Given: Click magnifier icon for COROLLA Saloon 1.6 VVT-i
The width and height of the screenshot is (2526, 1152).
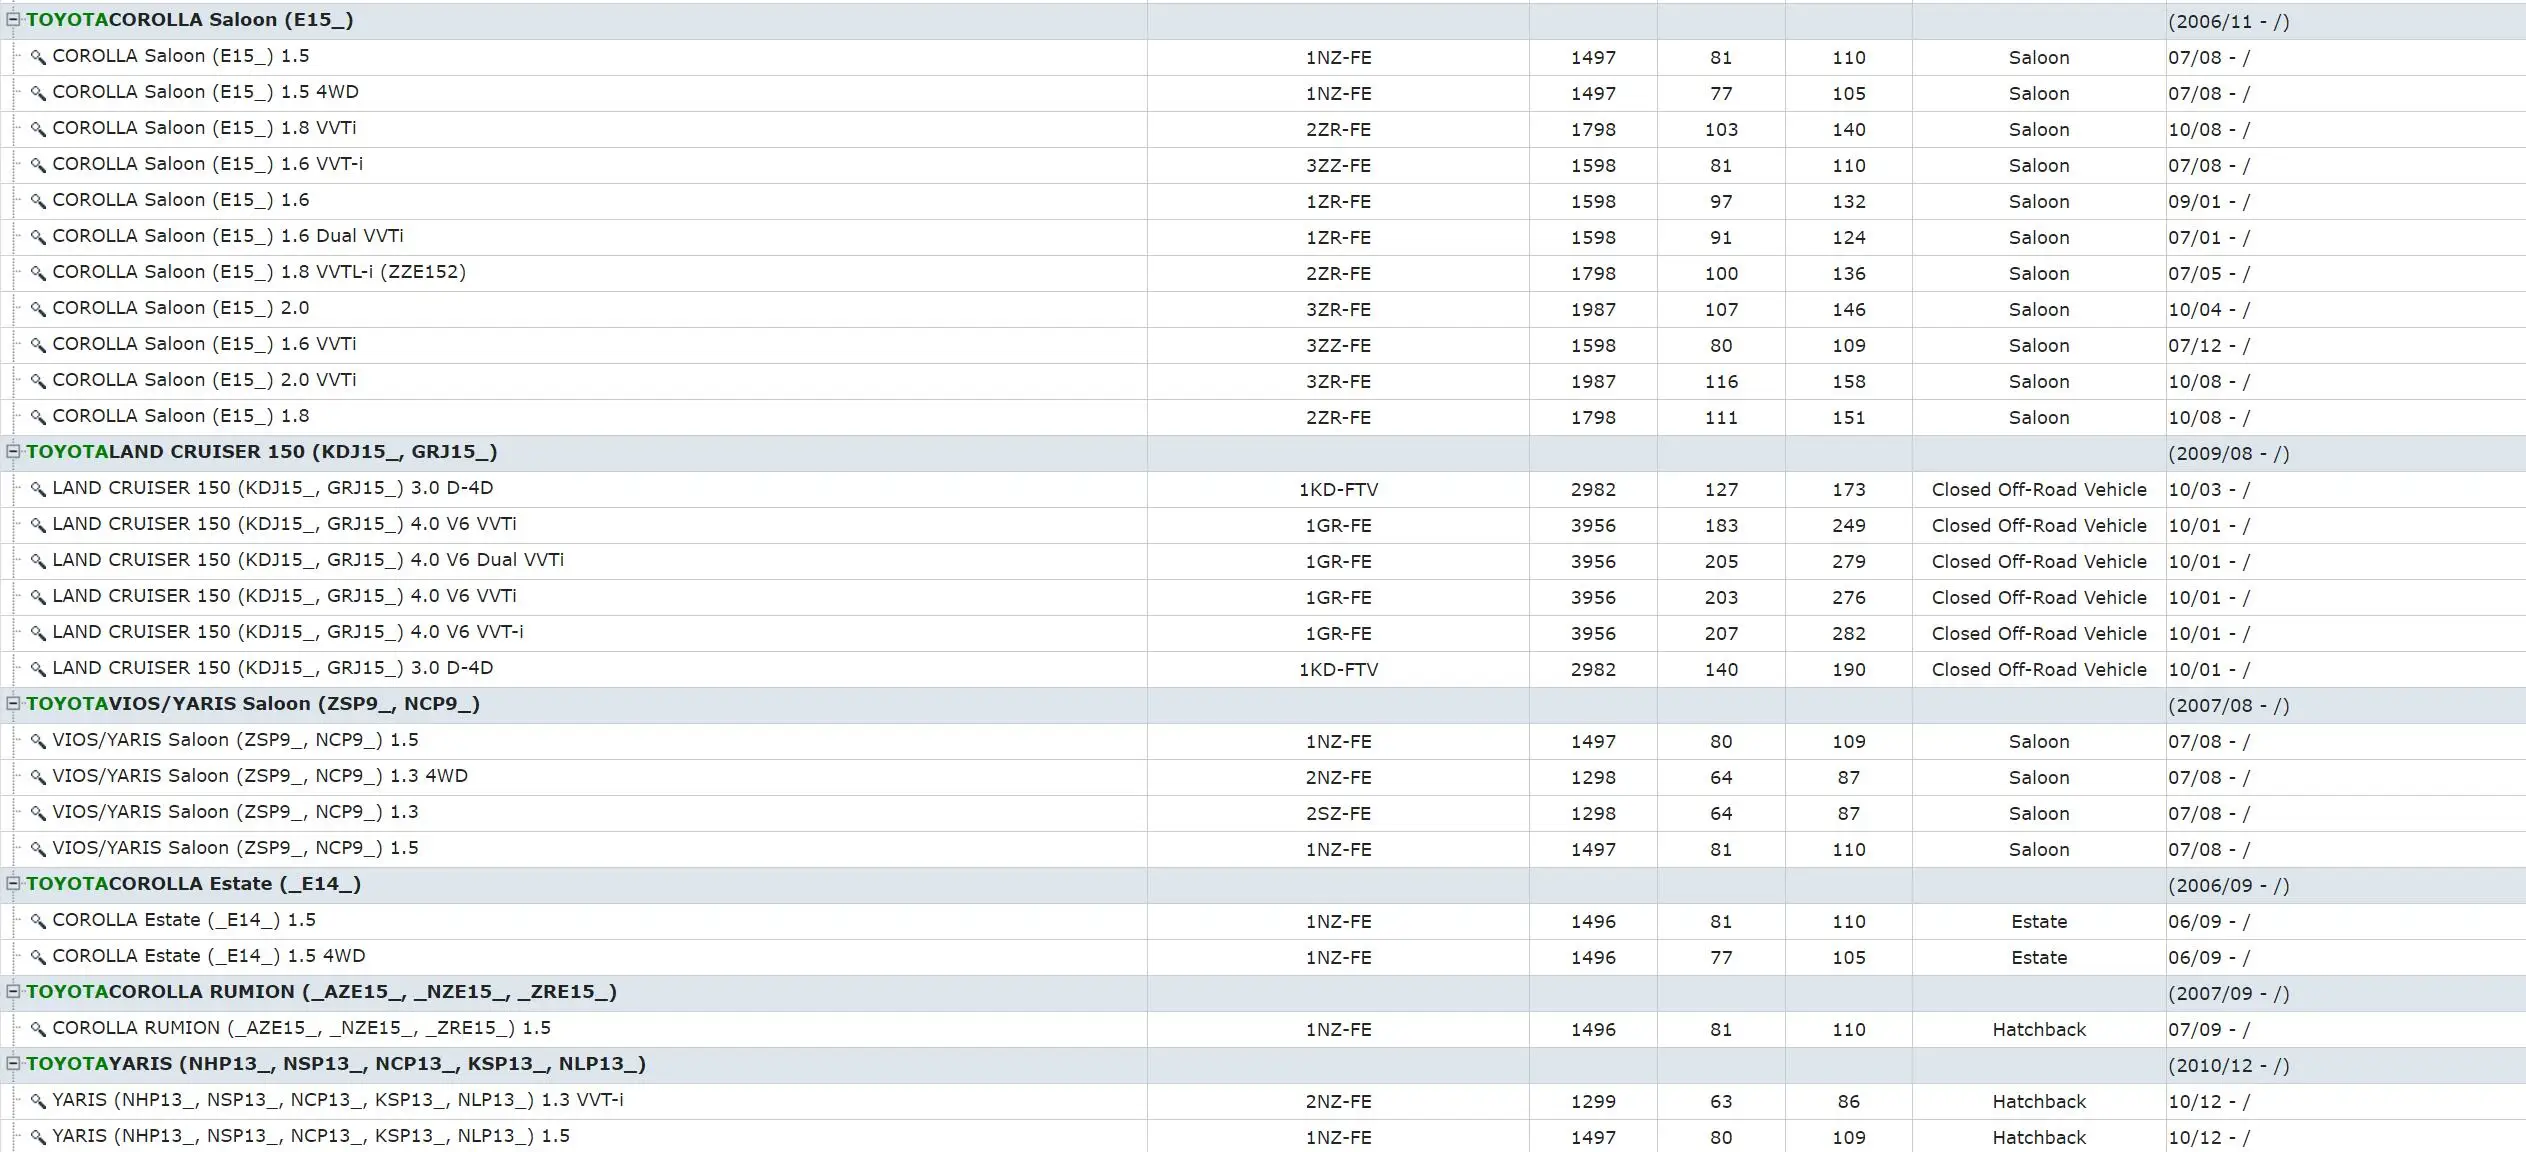Looking at the screenshot, I should (x=38, y=165).
